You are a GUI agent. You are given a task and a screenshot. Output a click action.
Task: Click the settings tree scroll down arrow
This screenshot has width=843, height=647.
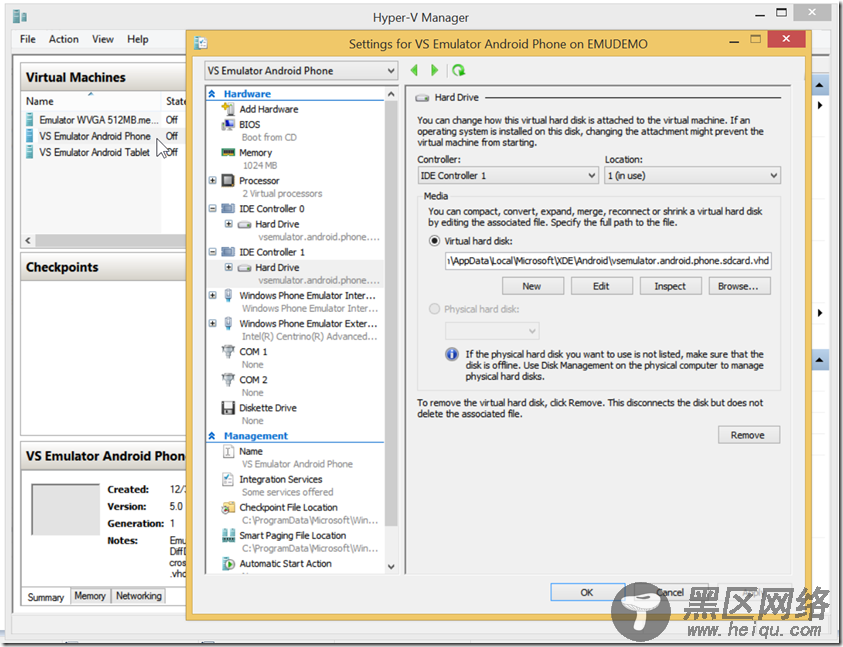[x=391, y=567]
